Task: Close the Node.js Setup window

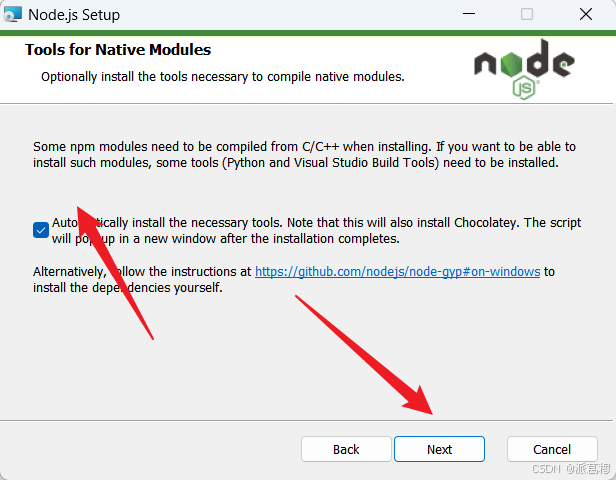Action: [586, 14]
